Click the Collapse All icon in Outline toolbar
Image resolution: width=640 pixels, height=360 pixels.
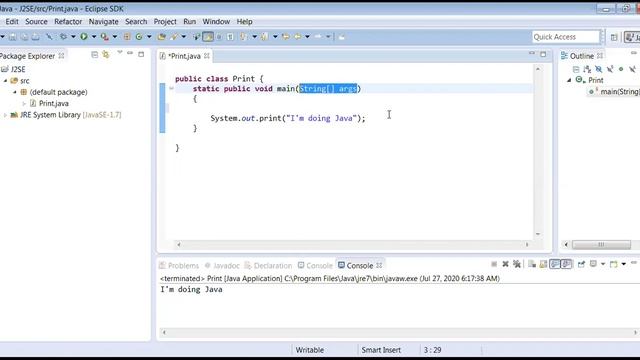coord(576,69)
